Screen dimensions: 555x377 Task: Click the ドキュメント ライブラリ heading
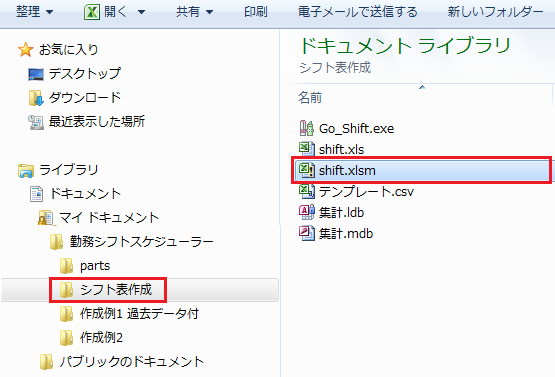(x=405, y=46)
